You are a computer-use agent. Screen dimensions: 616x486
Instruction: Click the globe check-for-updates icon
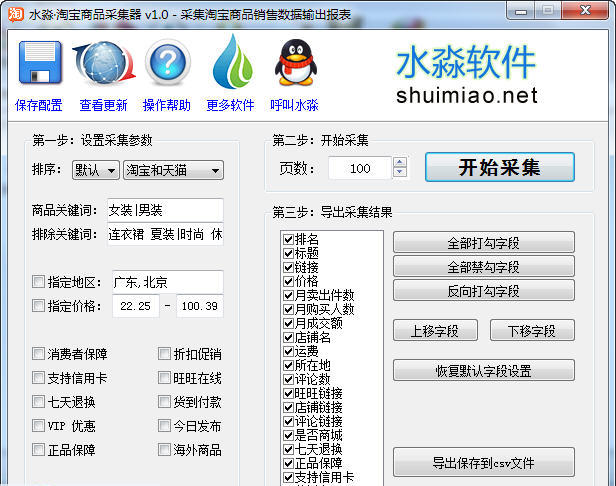pyautogui.click(x=104, y=63)
